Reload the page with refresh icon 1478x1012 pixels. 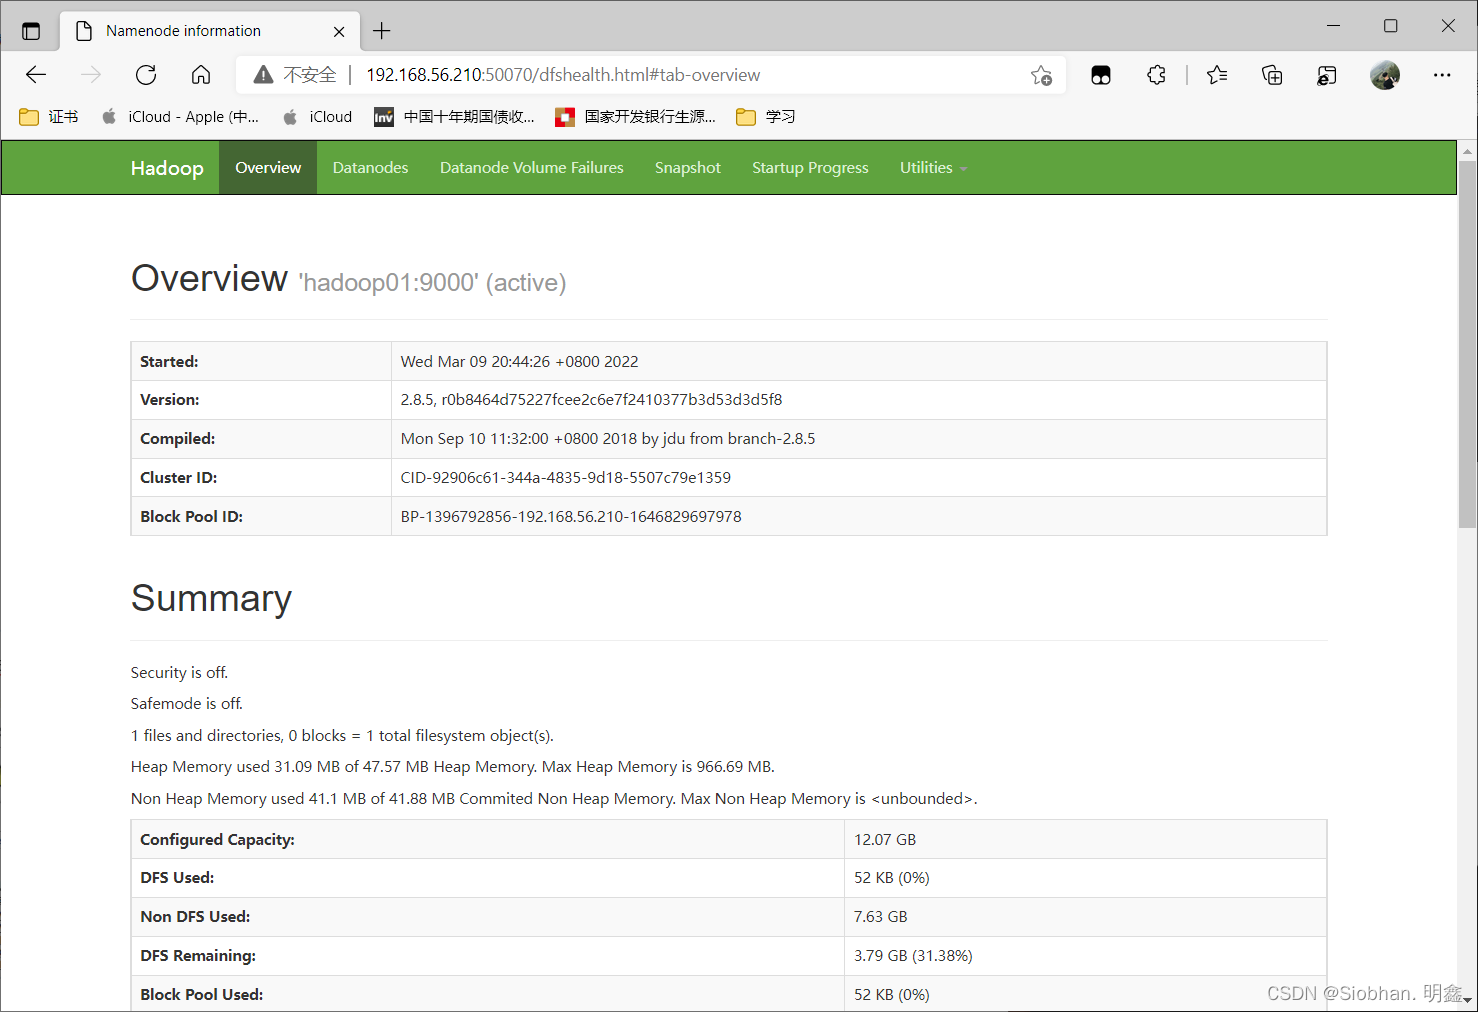pos(146,75)
